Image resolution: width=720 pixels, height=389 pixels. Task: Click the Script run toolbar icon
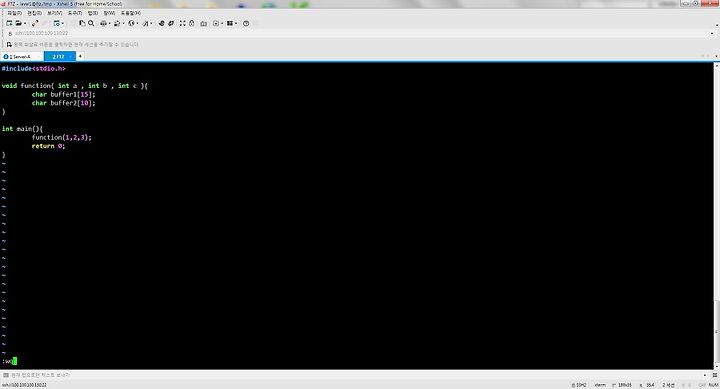coord(216,23)
